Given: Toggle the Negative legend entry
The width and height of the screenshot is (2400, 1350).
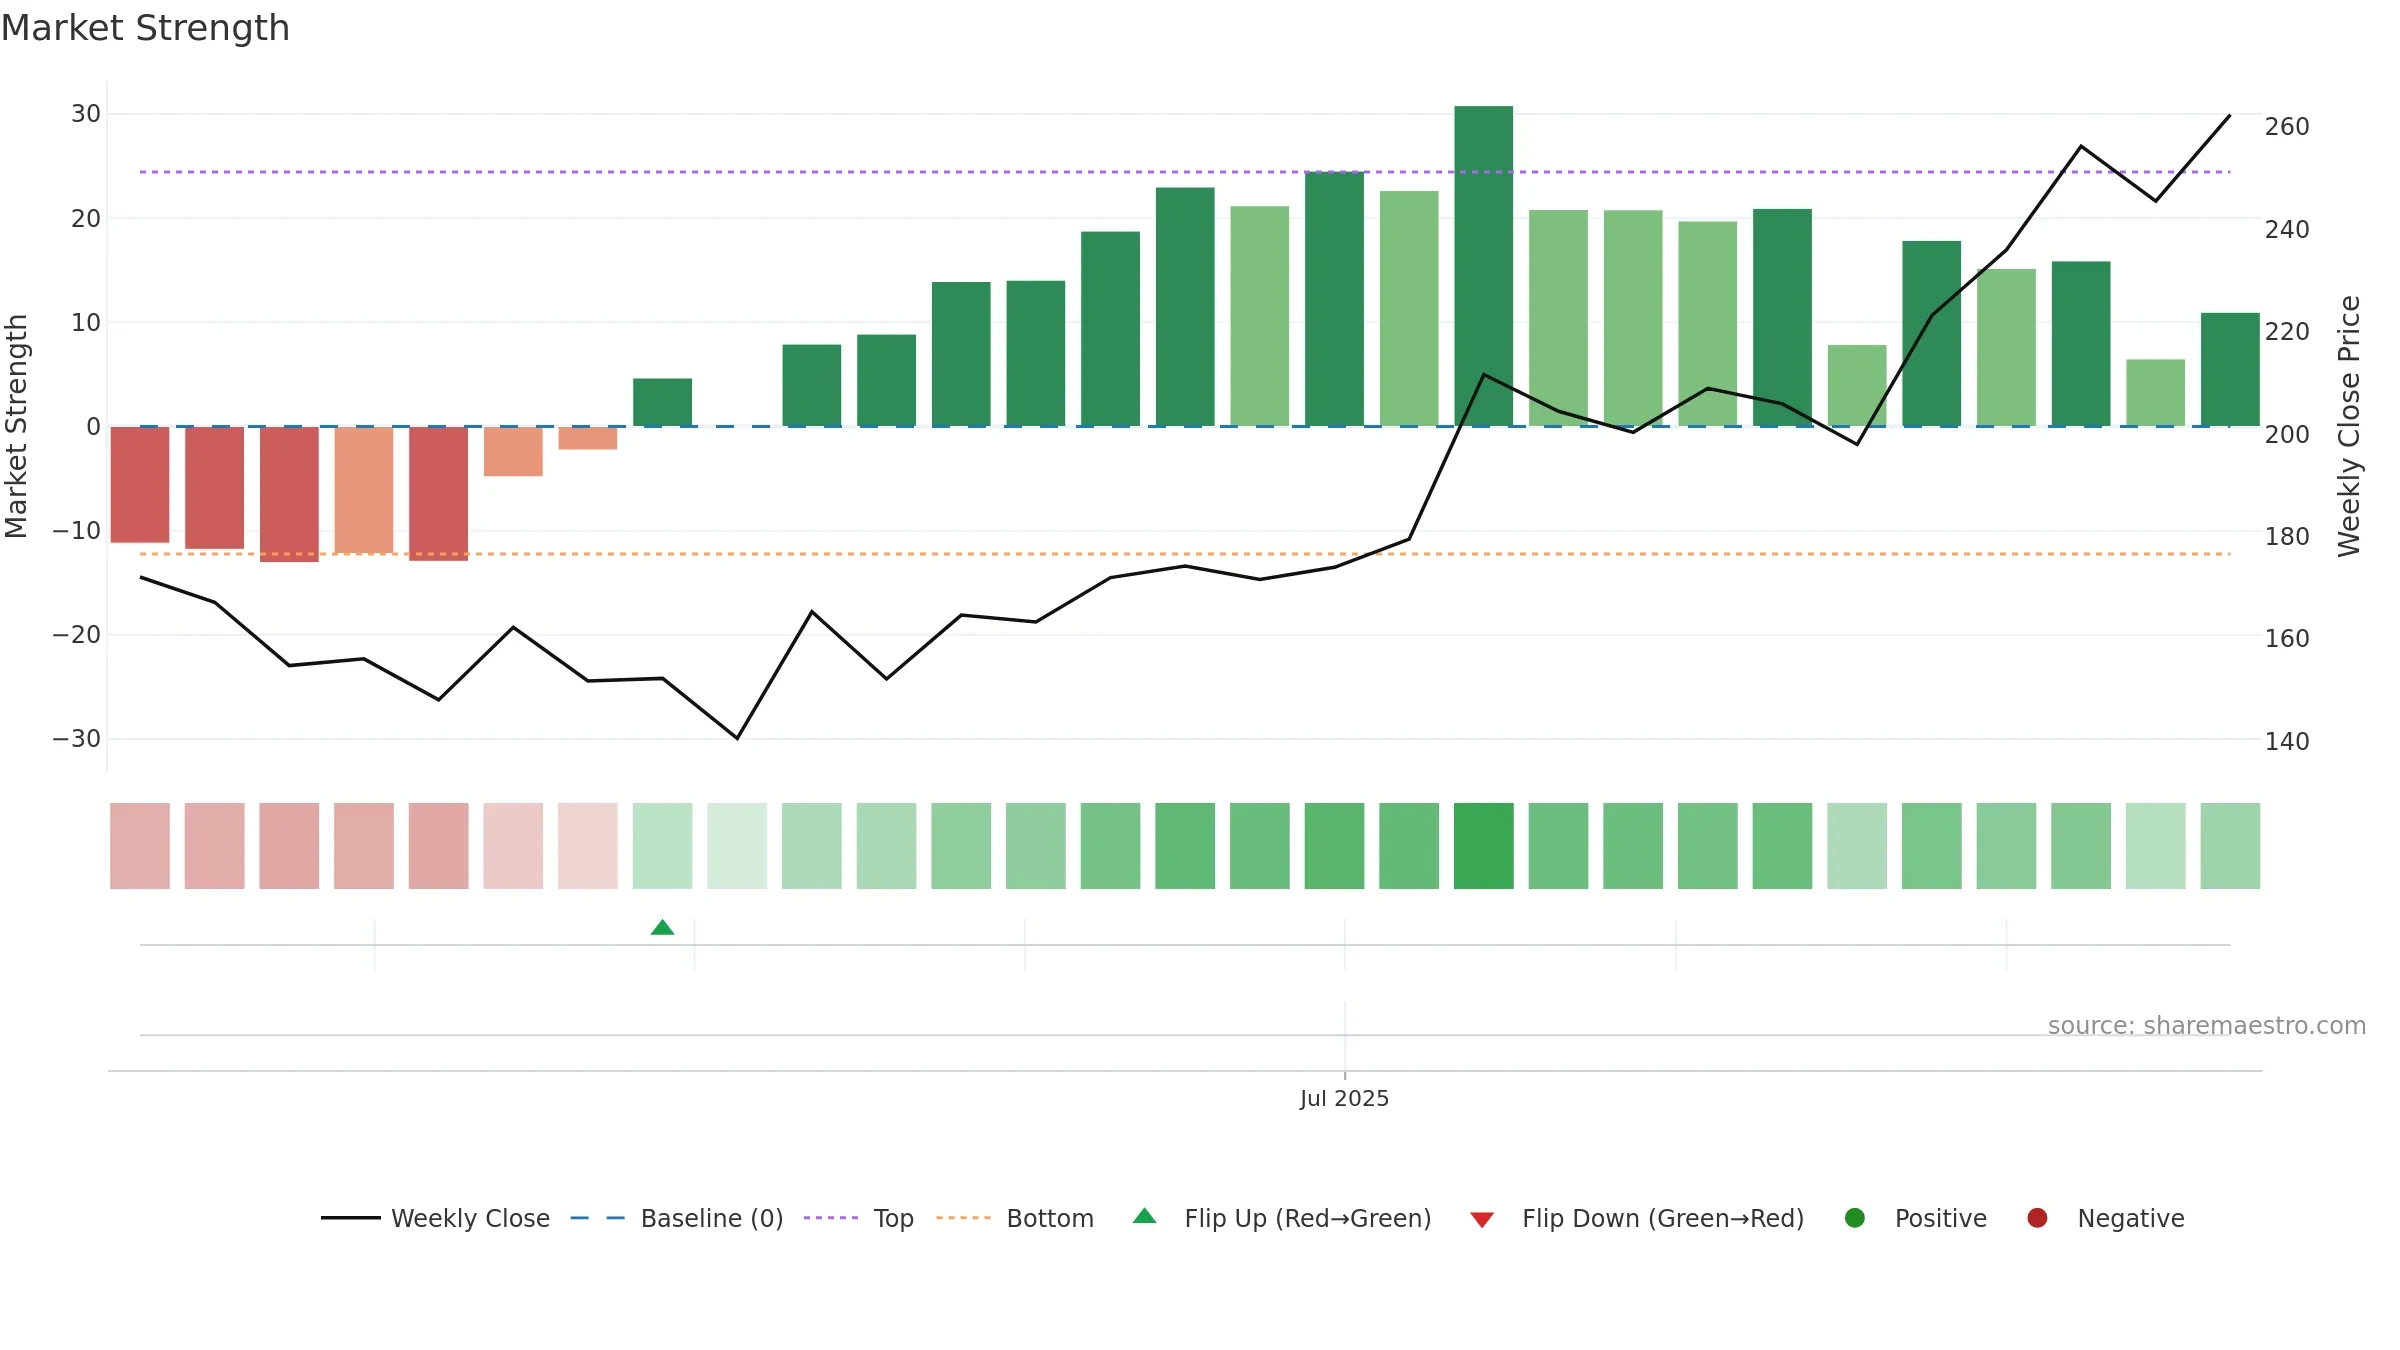Looking at the screenshot, I should [x=2105, y=1218].
